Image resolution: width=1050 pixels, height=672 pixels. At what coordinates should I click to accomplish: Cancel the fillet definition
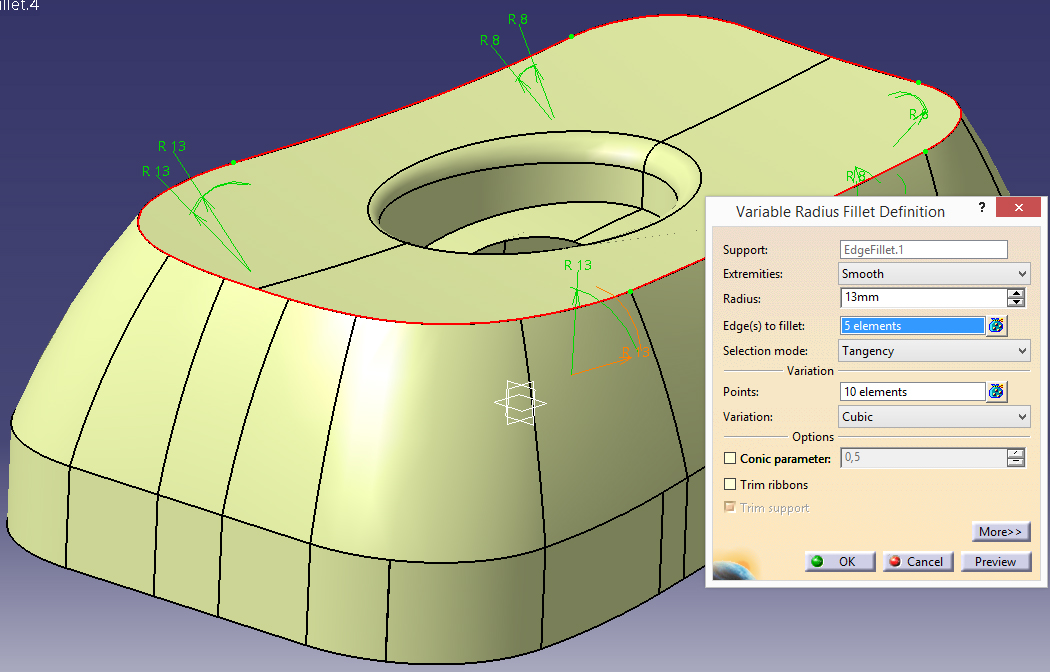click(x=917, y=562)
